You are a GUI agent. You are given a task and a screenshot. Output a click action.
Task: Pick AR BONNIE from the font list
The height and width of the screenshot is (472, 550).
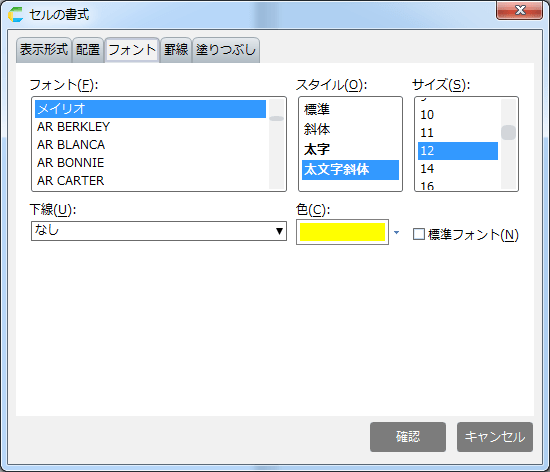[x=150, y=163]
